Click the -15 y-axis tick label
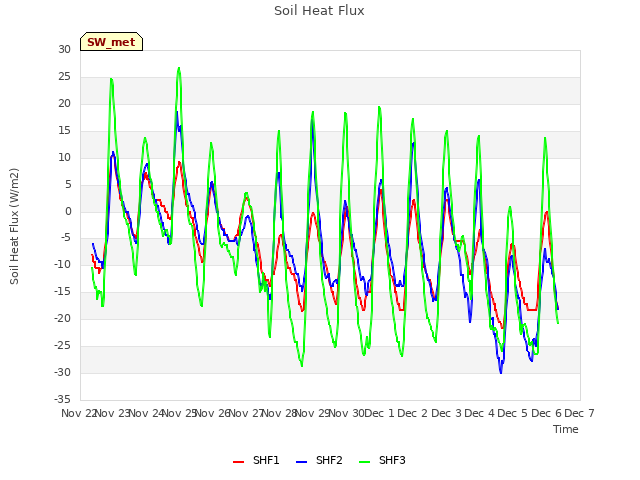 [63, 291]
